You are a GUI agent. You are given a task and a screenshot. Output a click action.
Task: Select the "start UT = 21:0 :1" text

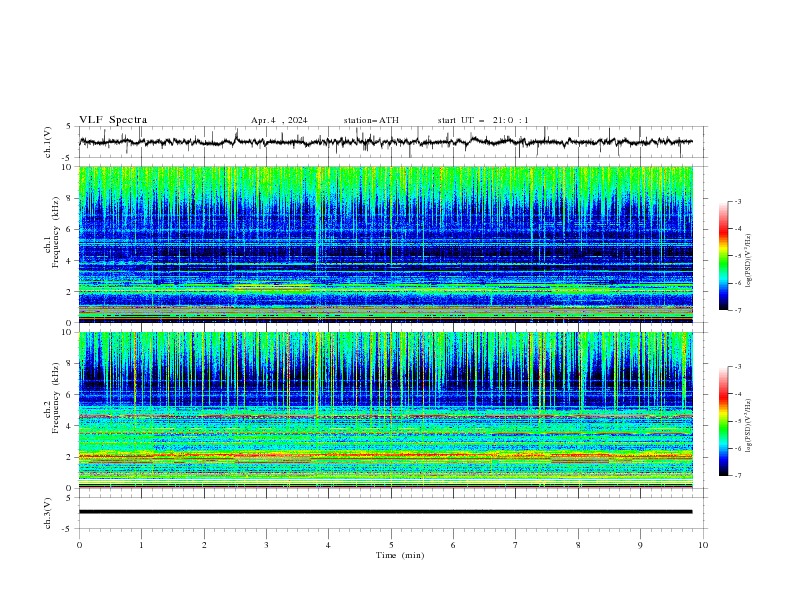(x=483, y=120)
